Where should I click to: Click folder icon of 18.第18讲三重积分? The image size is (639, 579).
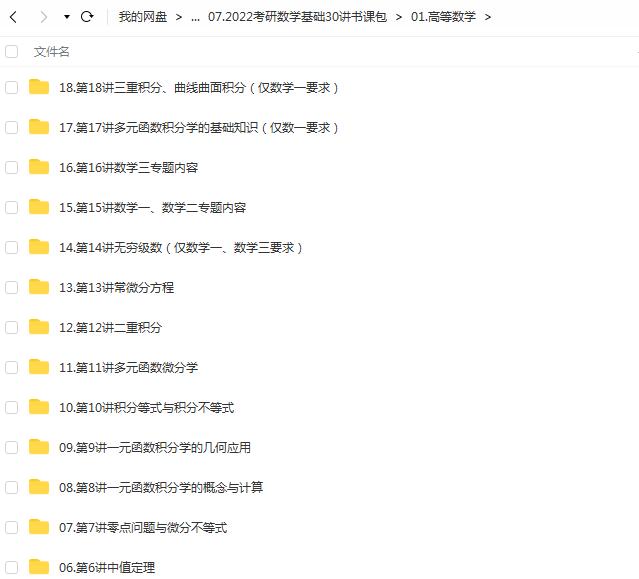(39, 87)
